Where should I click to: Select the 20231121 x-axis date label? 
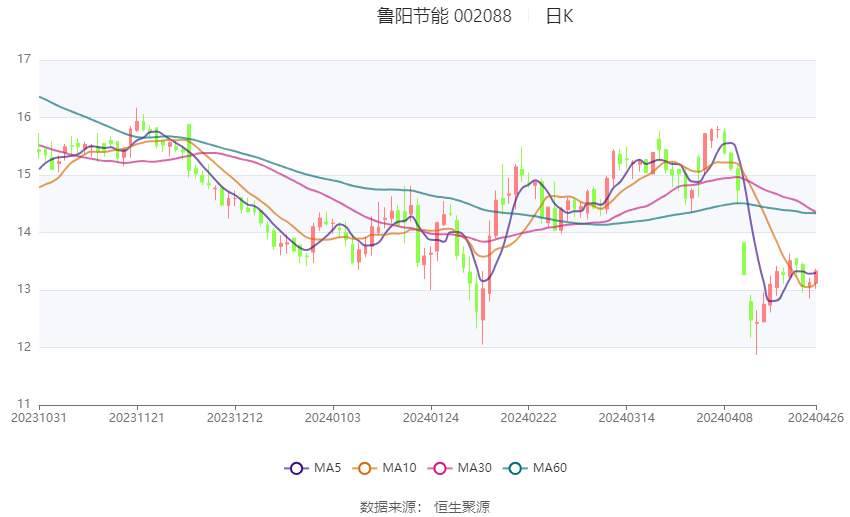tap(137, 418)
